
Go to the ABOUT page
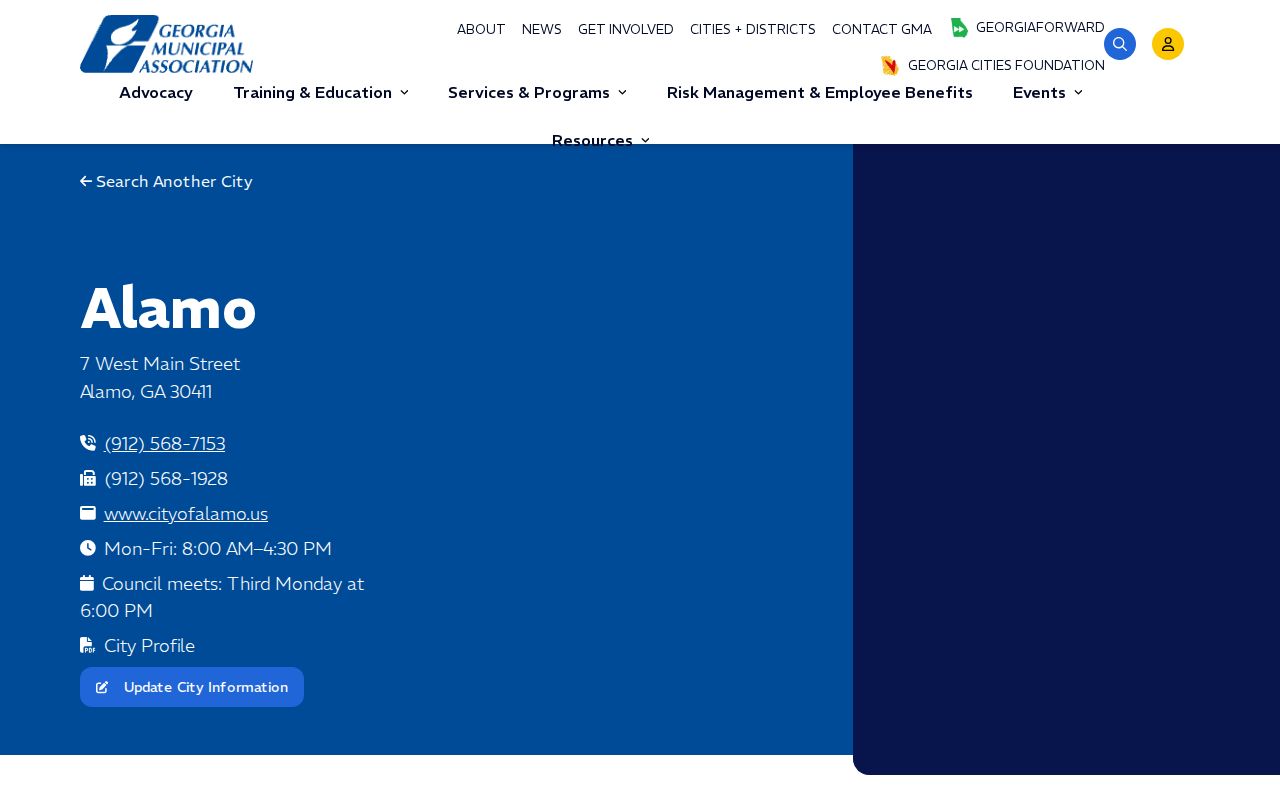pyautogui.click(x=481, y=30)
